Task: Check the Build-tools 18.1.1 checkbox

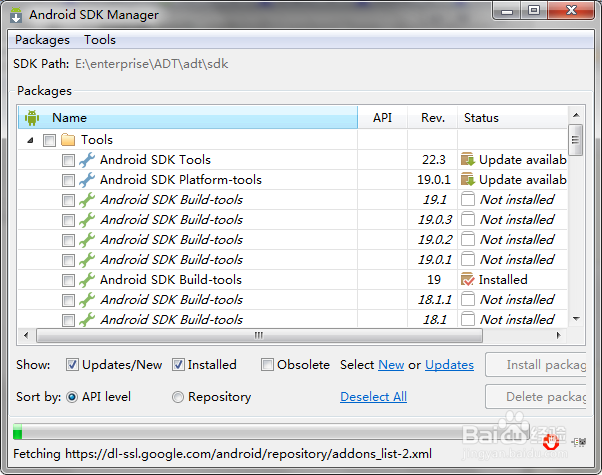Action: pos(68,300)
